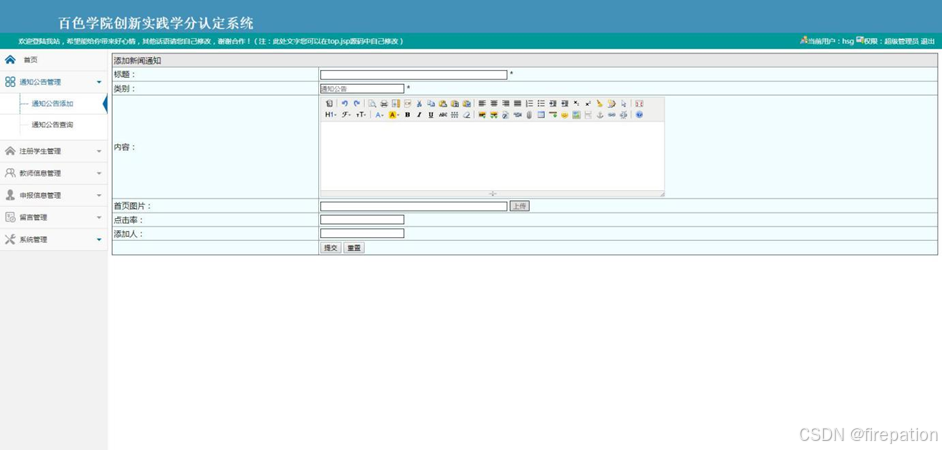942x450 pixels.
Task: Click 上传 upload button
Action: point(520,206)
